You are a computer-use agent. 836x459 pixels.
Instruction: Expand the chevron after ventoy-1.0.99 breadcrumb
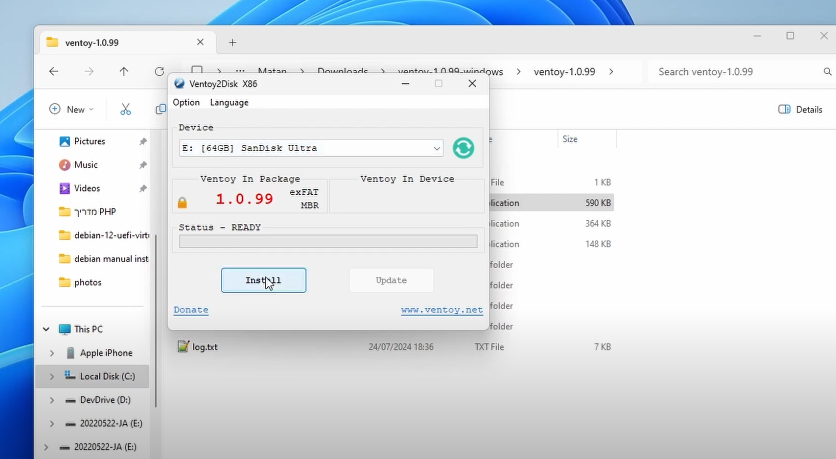(x=611, y=71)
